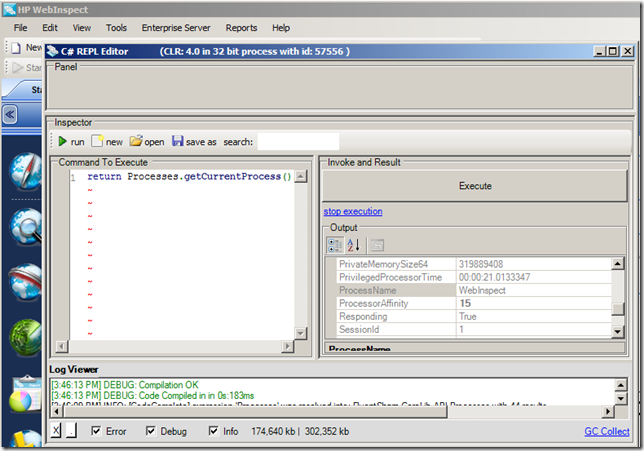Click the Execute button

tap(475, 186)
